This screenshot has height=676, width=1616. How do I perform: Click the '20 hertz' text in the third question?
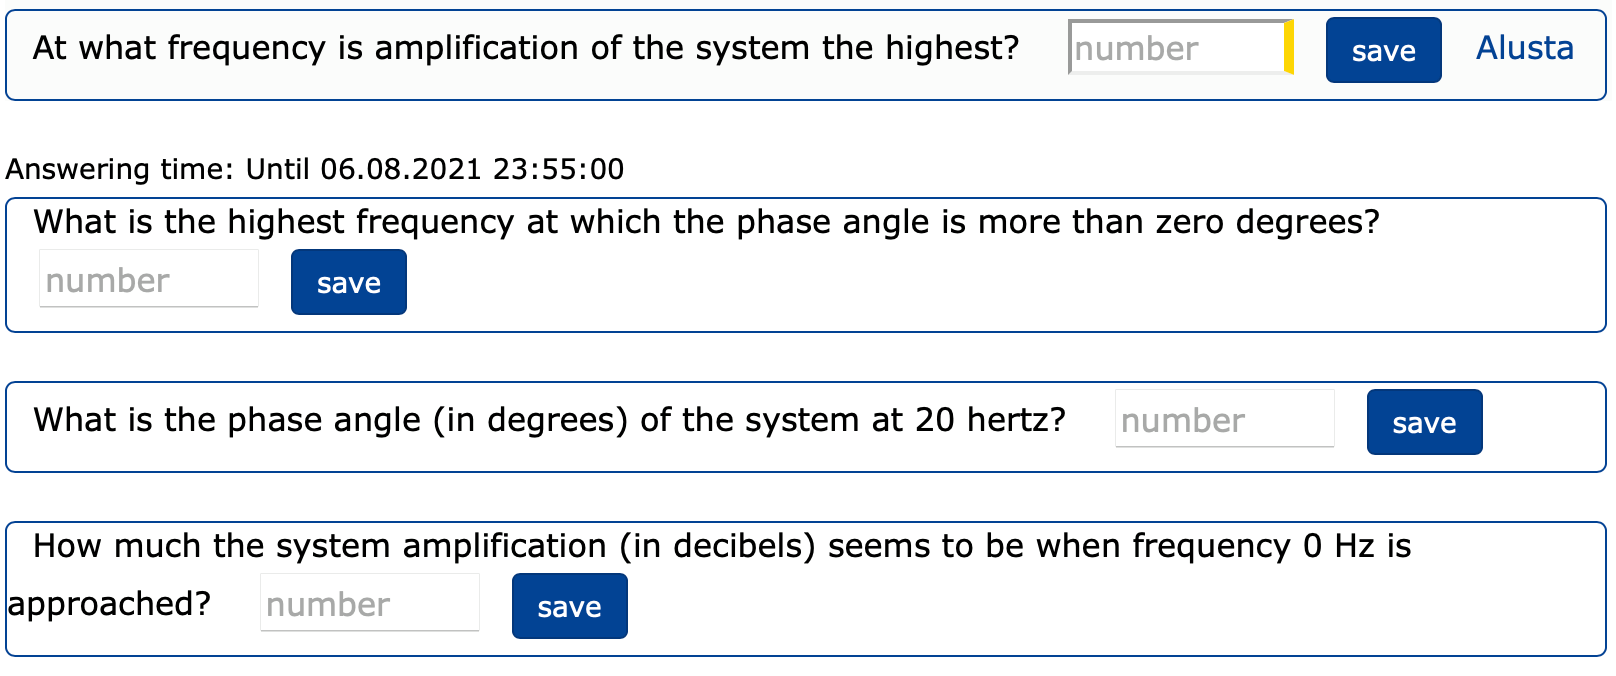[x=985, y=420]
